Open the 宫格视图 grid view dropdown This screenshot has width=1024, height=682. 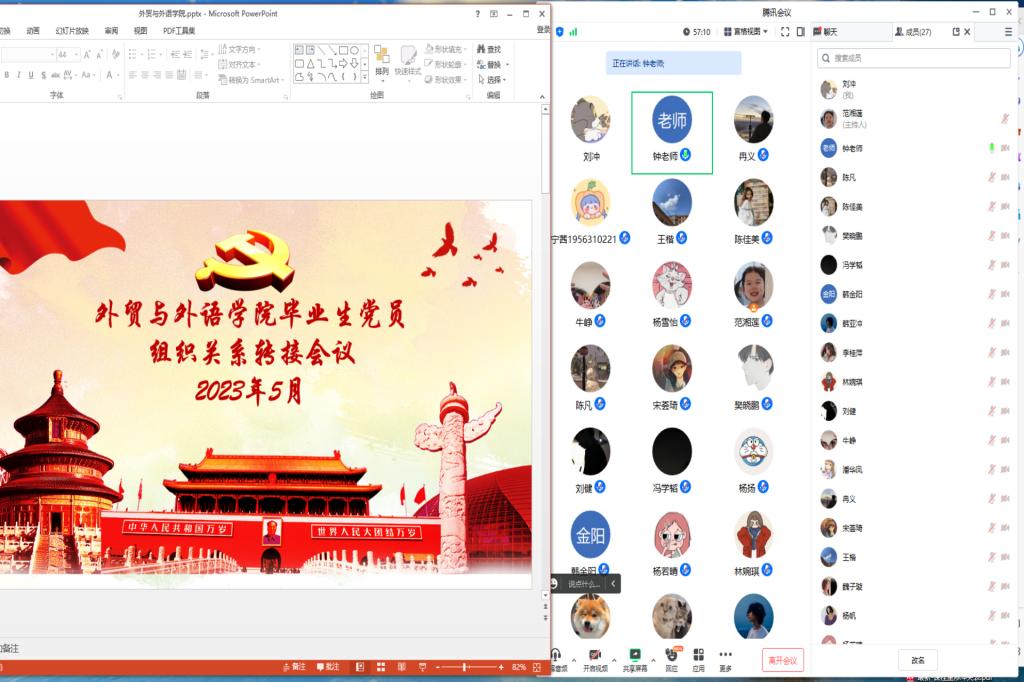[x=745, y=31]
